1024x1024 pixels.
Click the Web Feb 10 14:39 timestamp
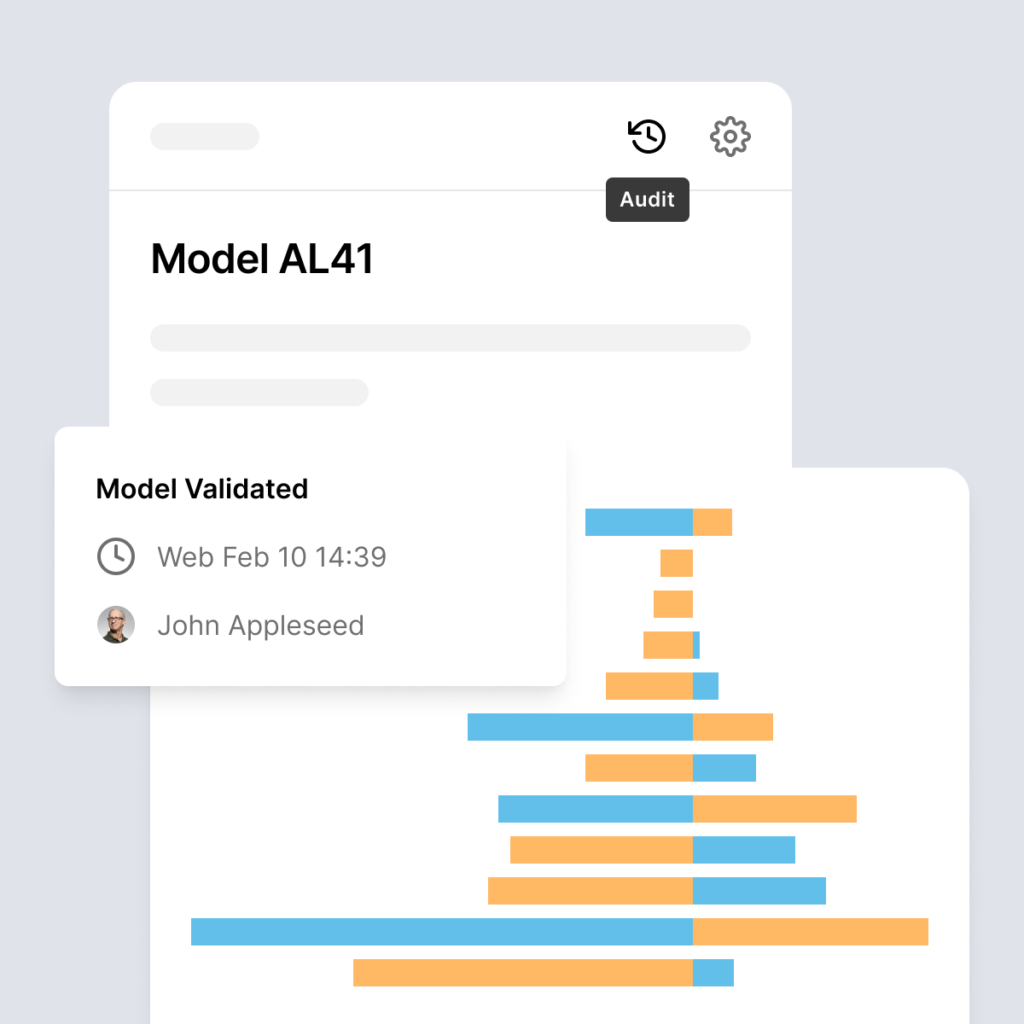(x=272, y=557)
